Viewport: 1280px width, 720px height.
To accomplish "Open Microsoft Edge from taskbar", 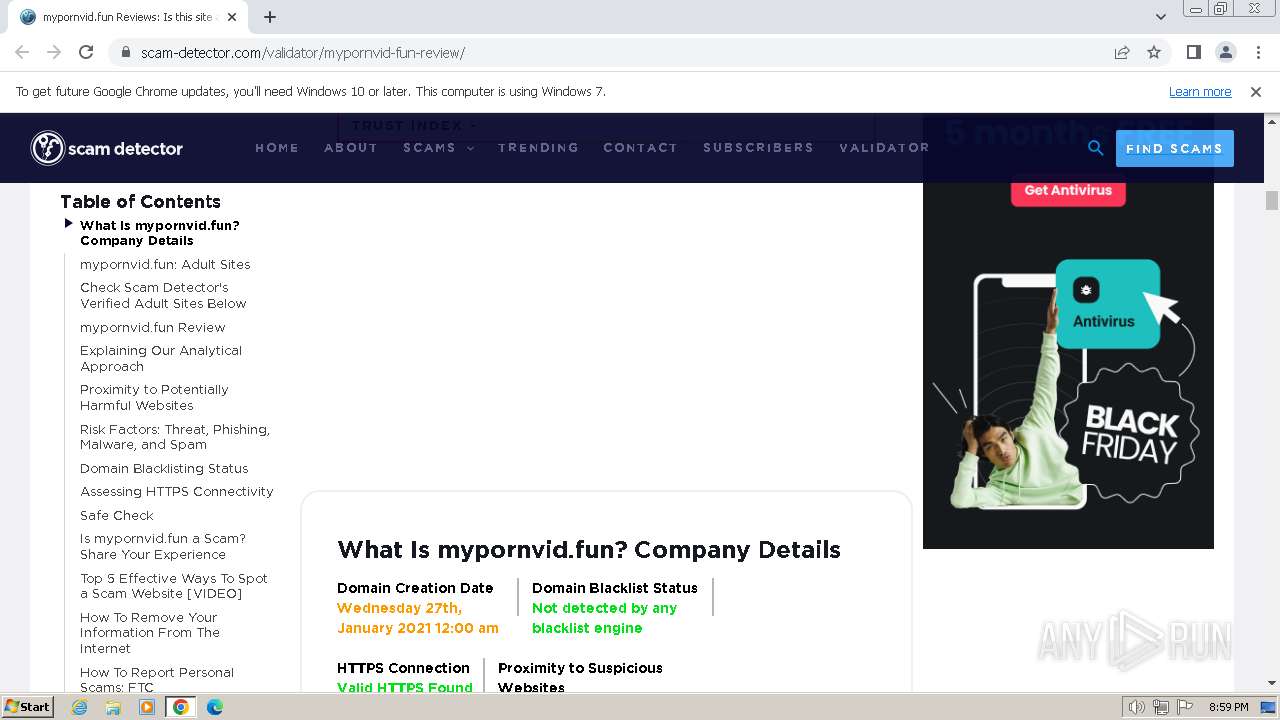I will pos(214,707).
